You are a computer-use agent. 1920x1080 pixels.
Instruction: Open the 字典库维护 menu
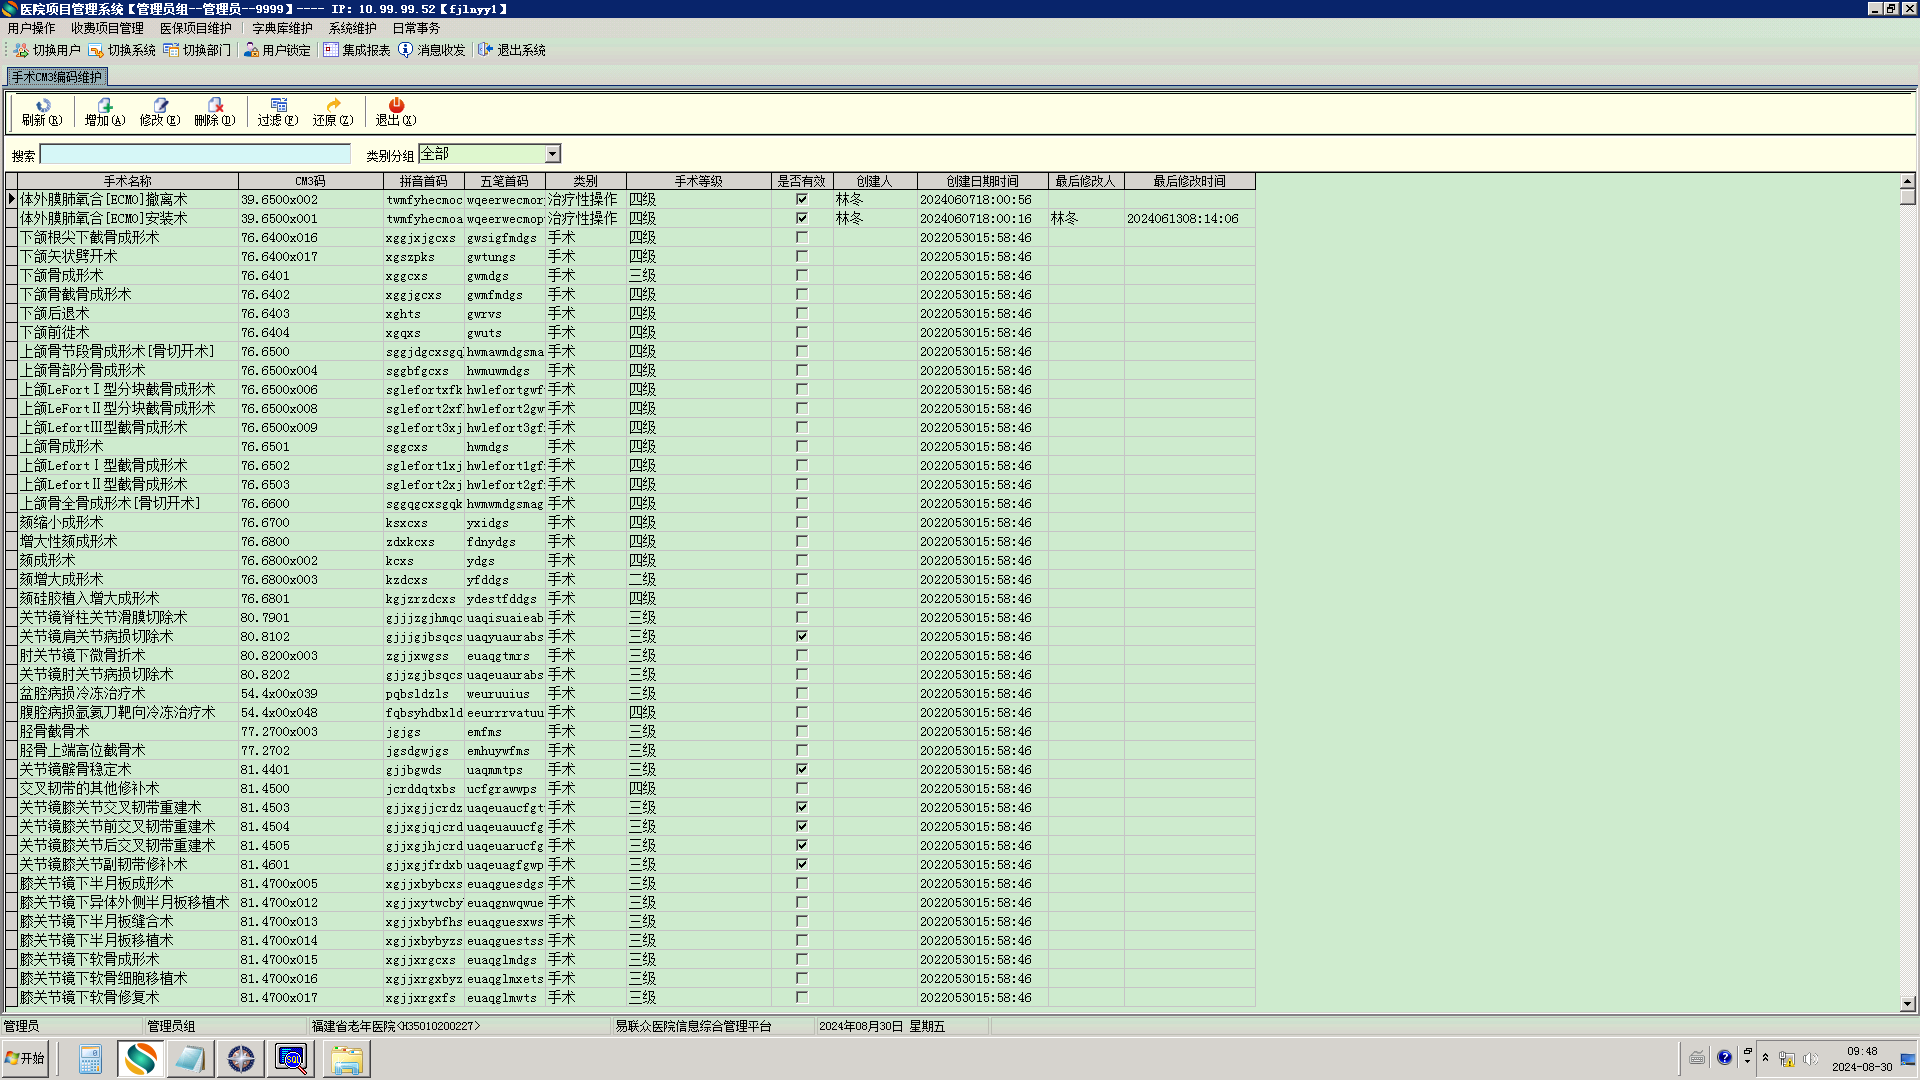tap(282, 28)
